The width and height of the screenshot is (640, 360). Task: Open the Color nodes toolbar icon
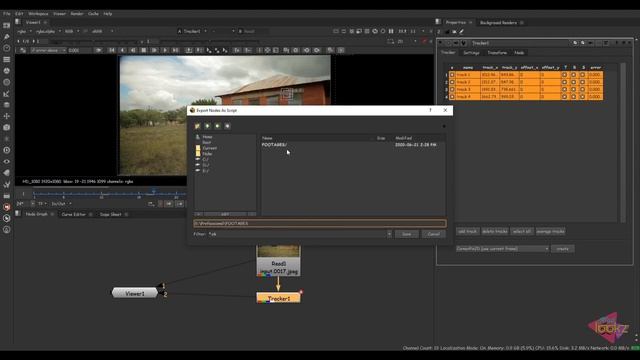[7, 71]
